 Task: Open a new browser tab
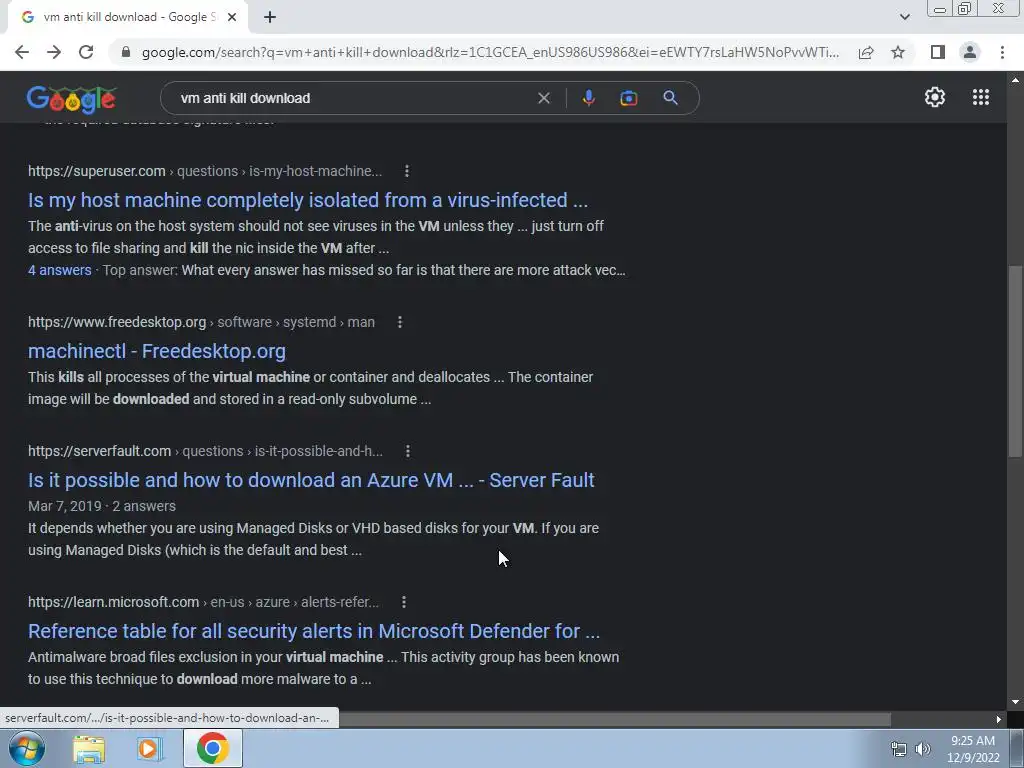coord(270,17)
